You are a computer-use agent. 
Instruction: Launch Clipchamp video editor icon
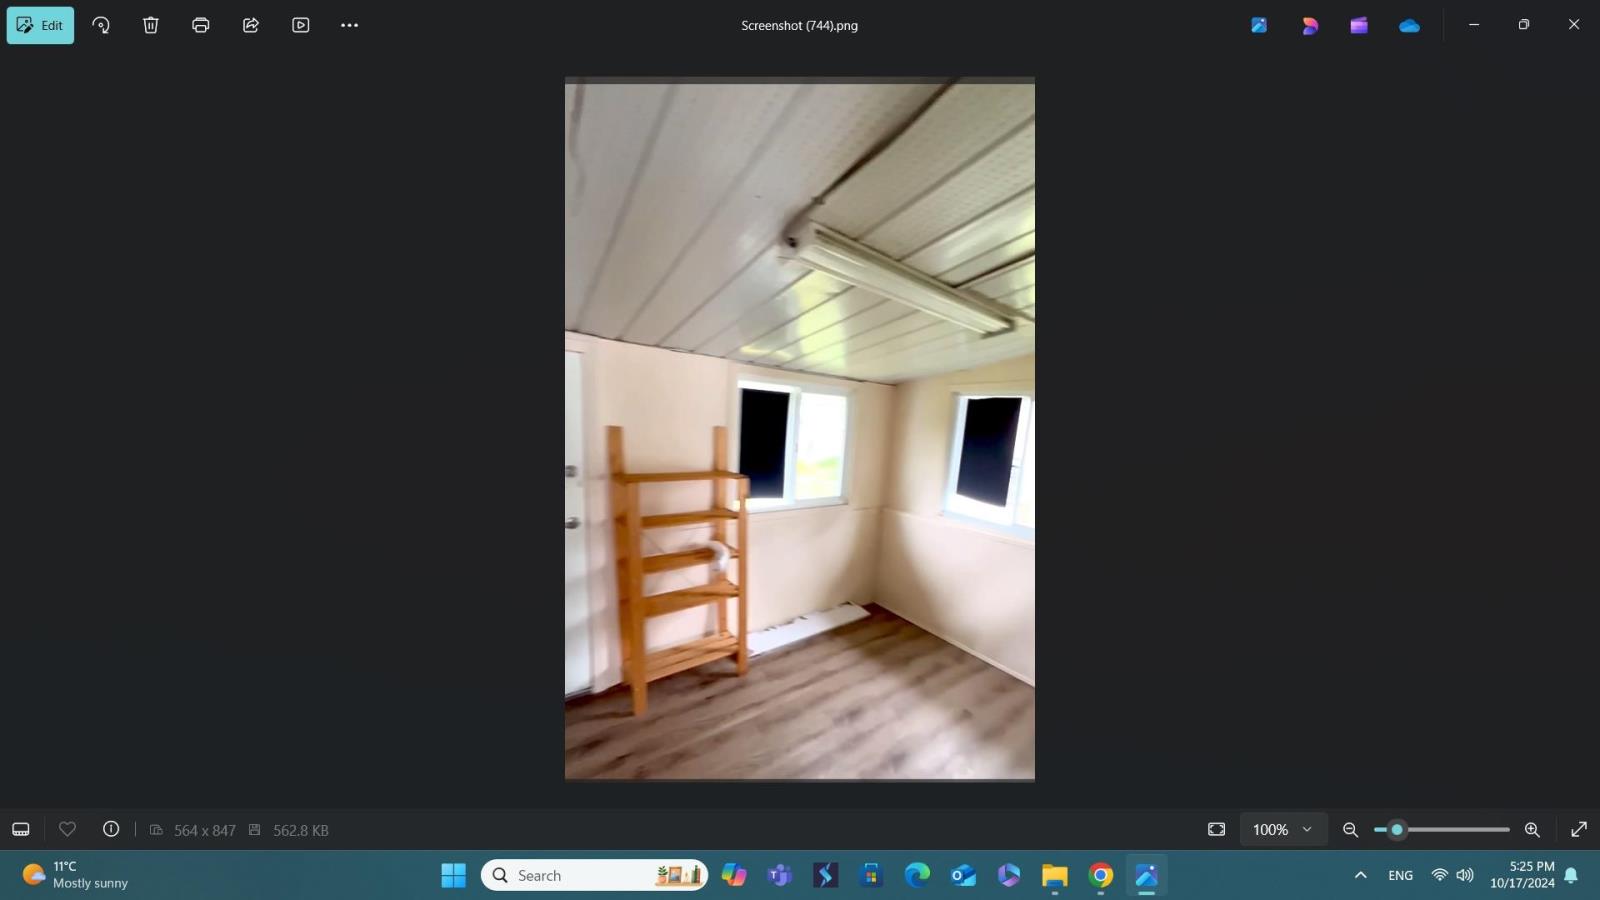pyautogui.click(x=1359, y=26)
